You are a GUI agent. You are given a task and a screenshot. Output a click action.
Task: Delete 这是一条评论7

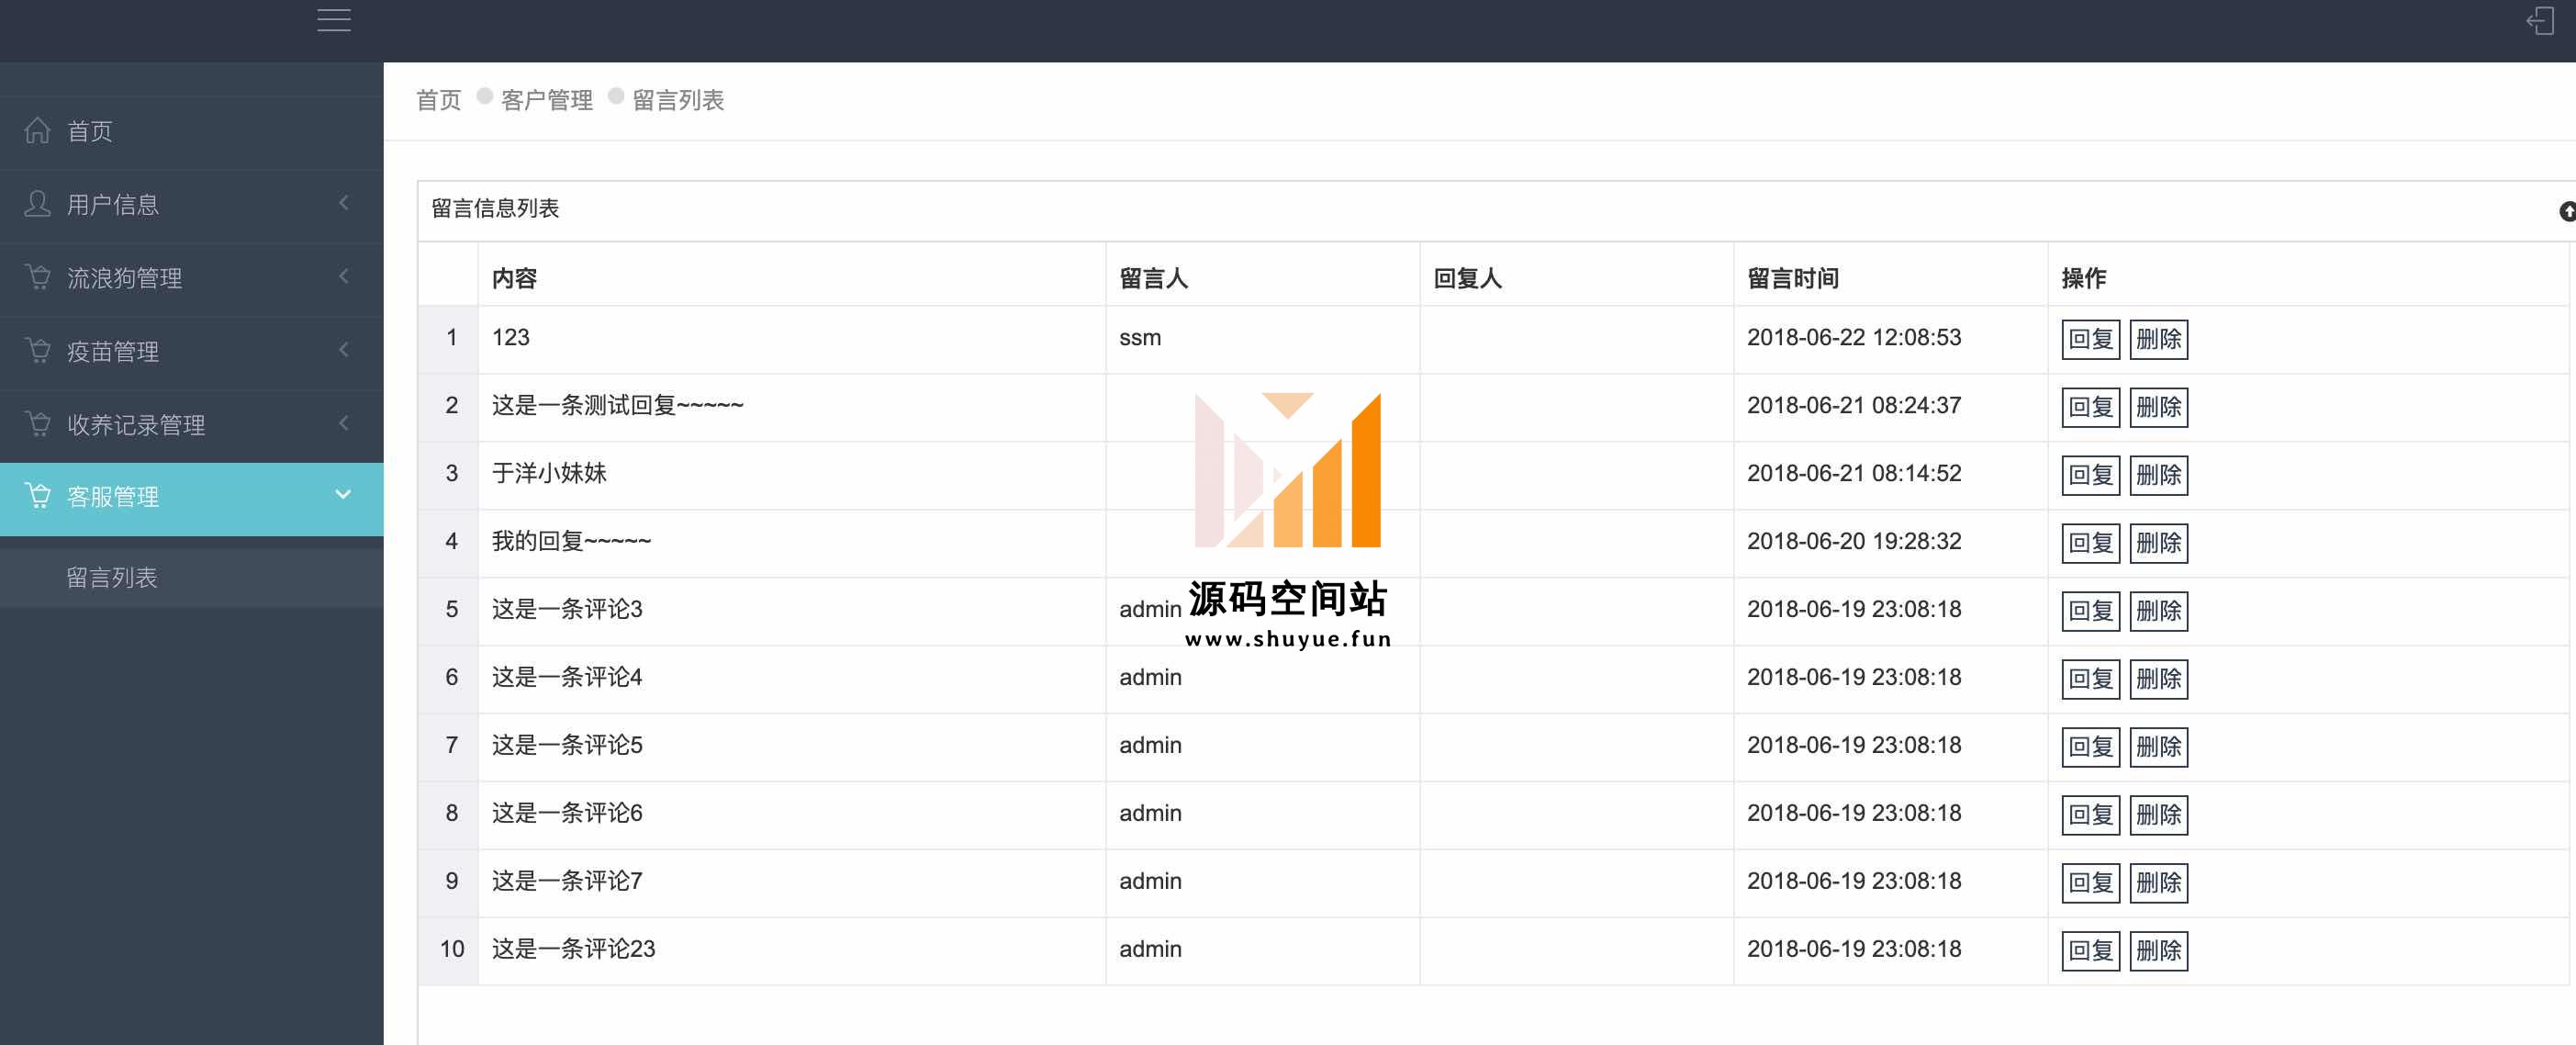[2158, 883]
